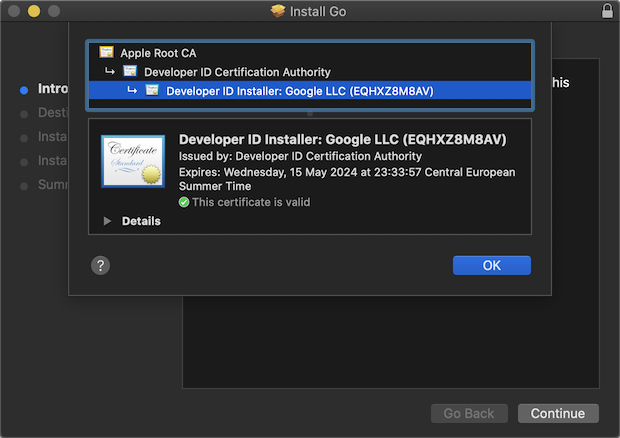The height and width of the screenshot is (438, 620).
Task: Click the Continue button
Action: pos(558,413)
